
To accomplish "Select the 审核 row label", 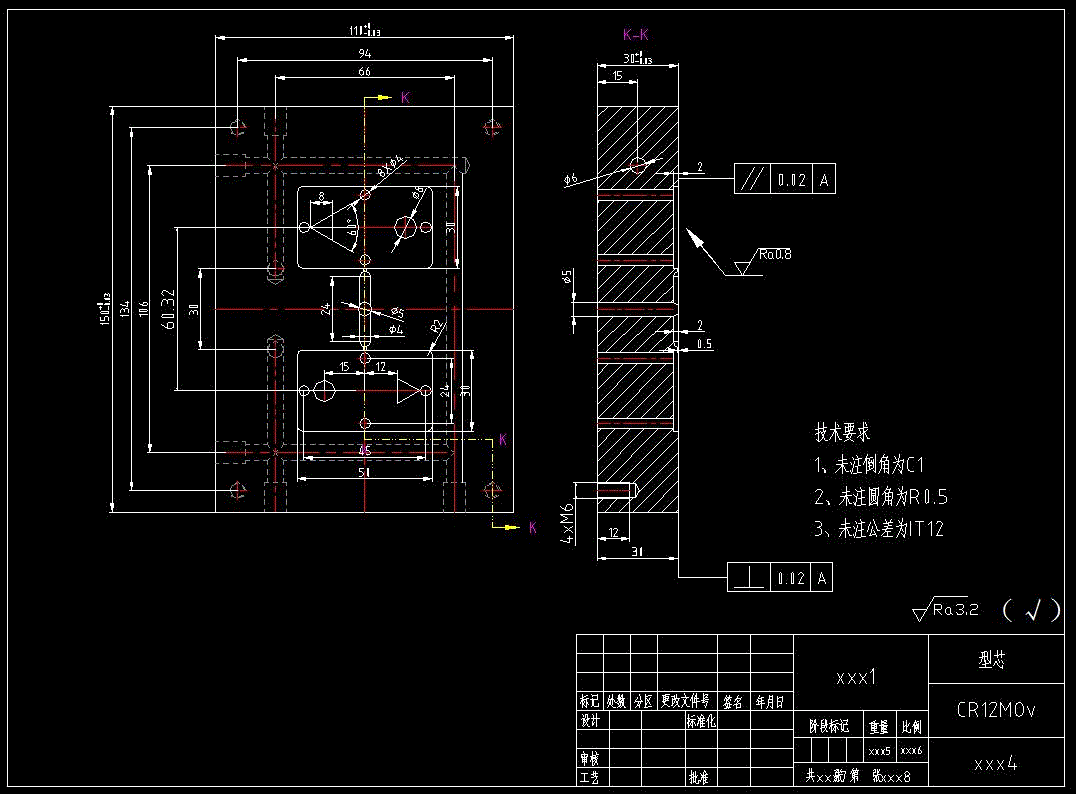I will point(589,758).
